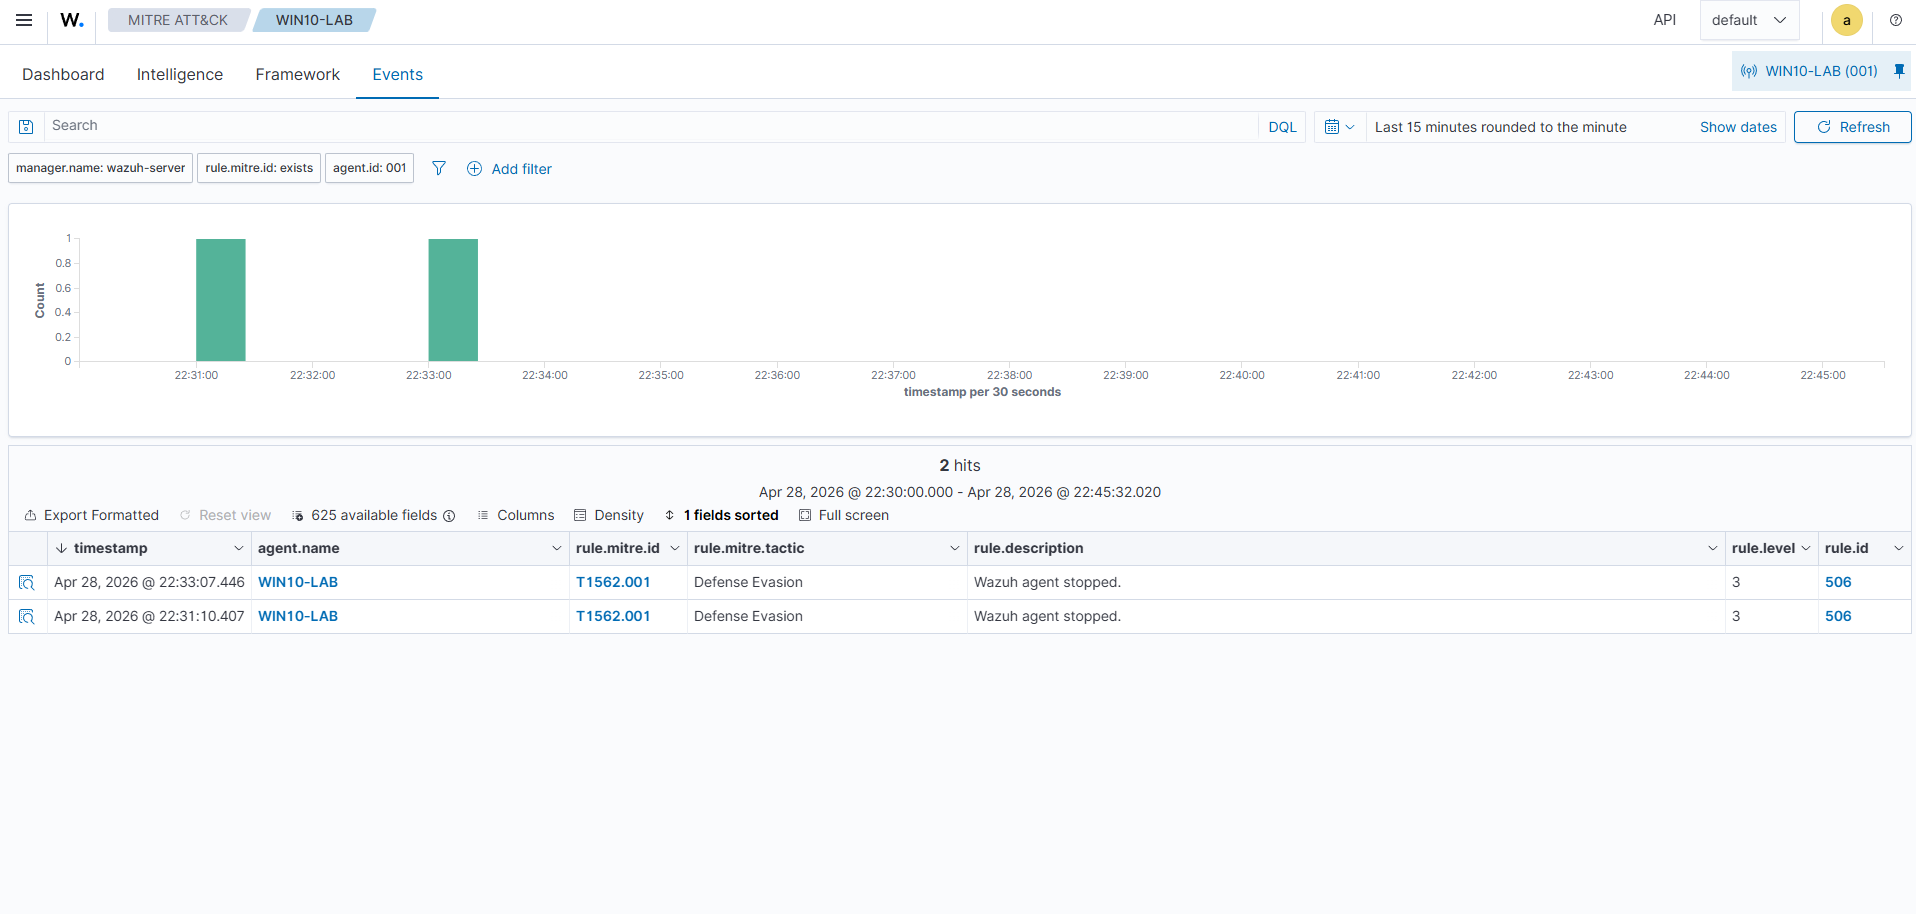Screen dimensions: 1916x914
Task: Open the 1 fields sorted menu
Action: click(721, 515)
